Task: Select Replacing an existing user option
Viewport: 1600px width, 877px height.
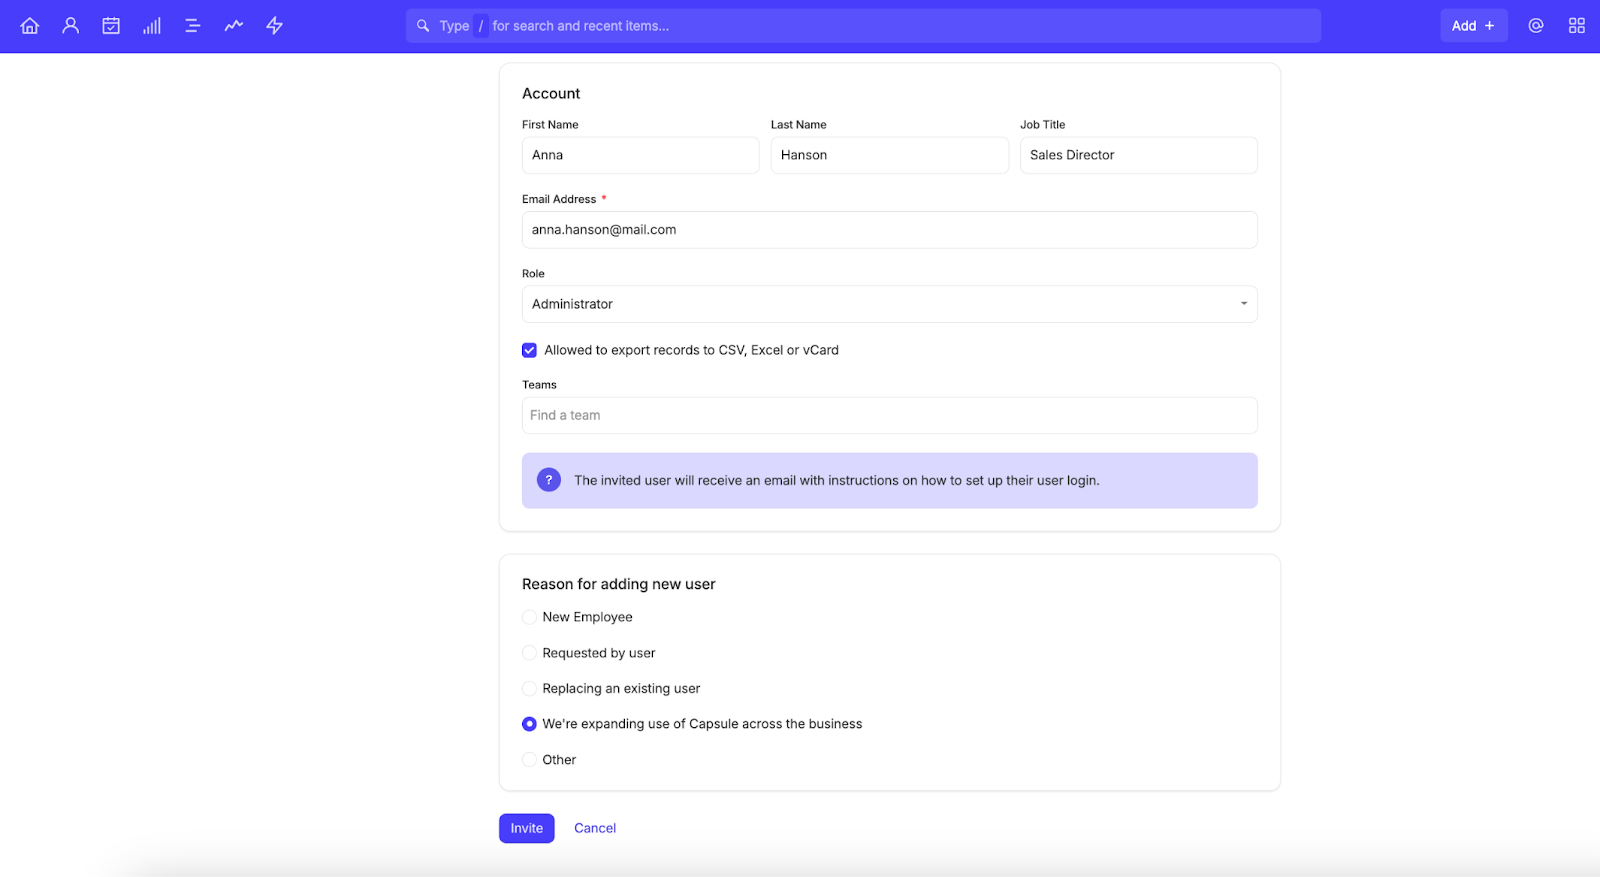Action: (x=529, y=688)
